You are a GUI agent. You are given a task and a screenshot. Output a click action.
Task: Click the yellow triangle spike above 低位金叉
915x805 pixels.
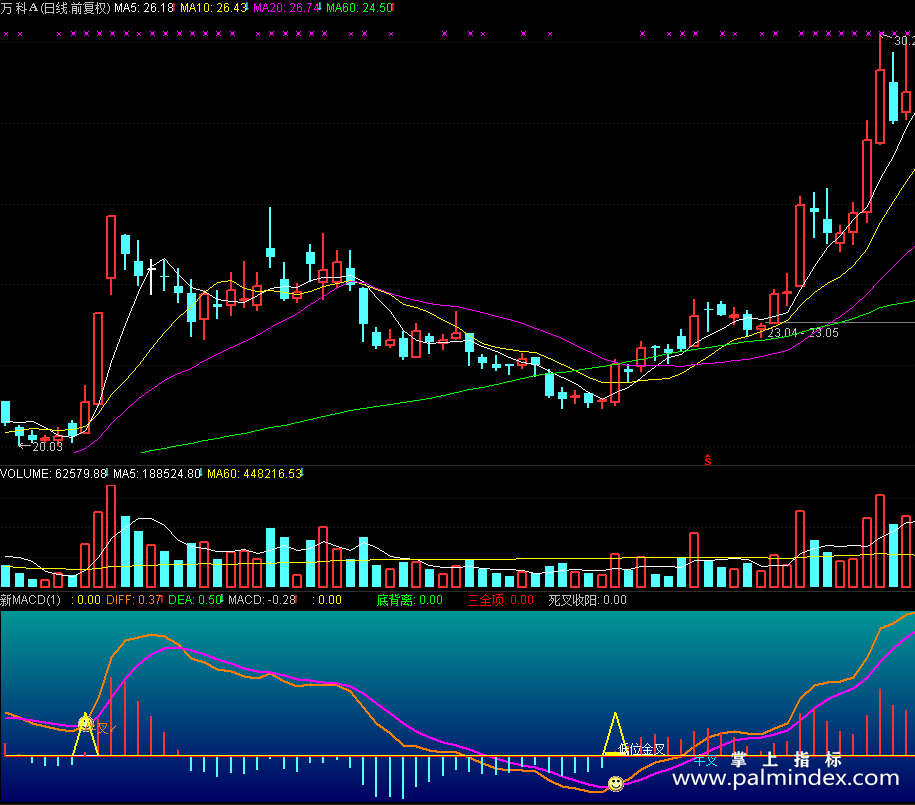[x=615, y=734]
